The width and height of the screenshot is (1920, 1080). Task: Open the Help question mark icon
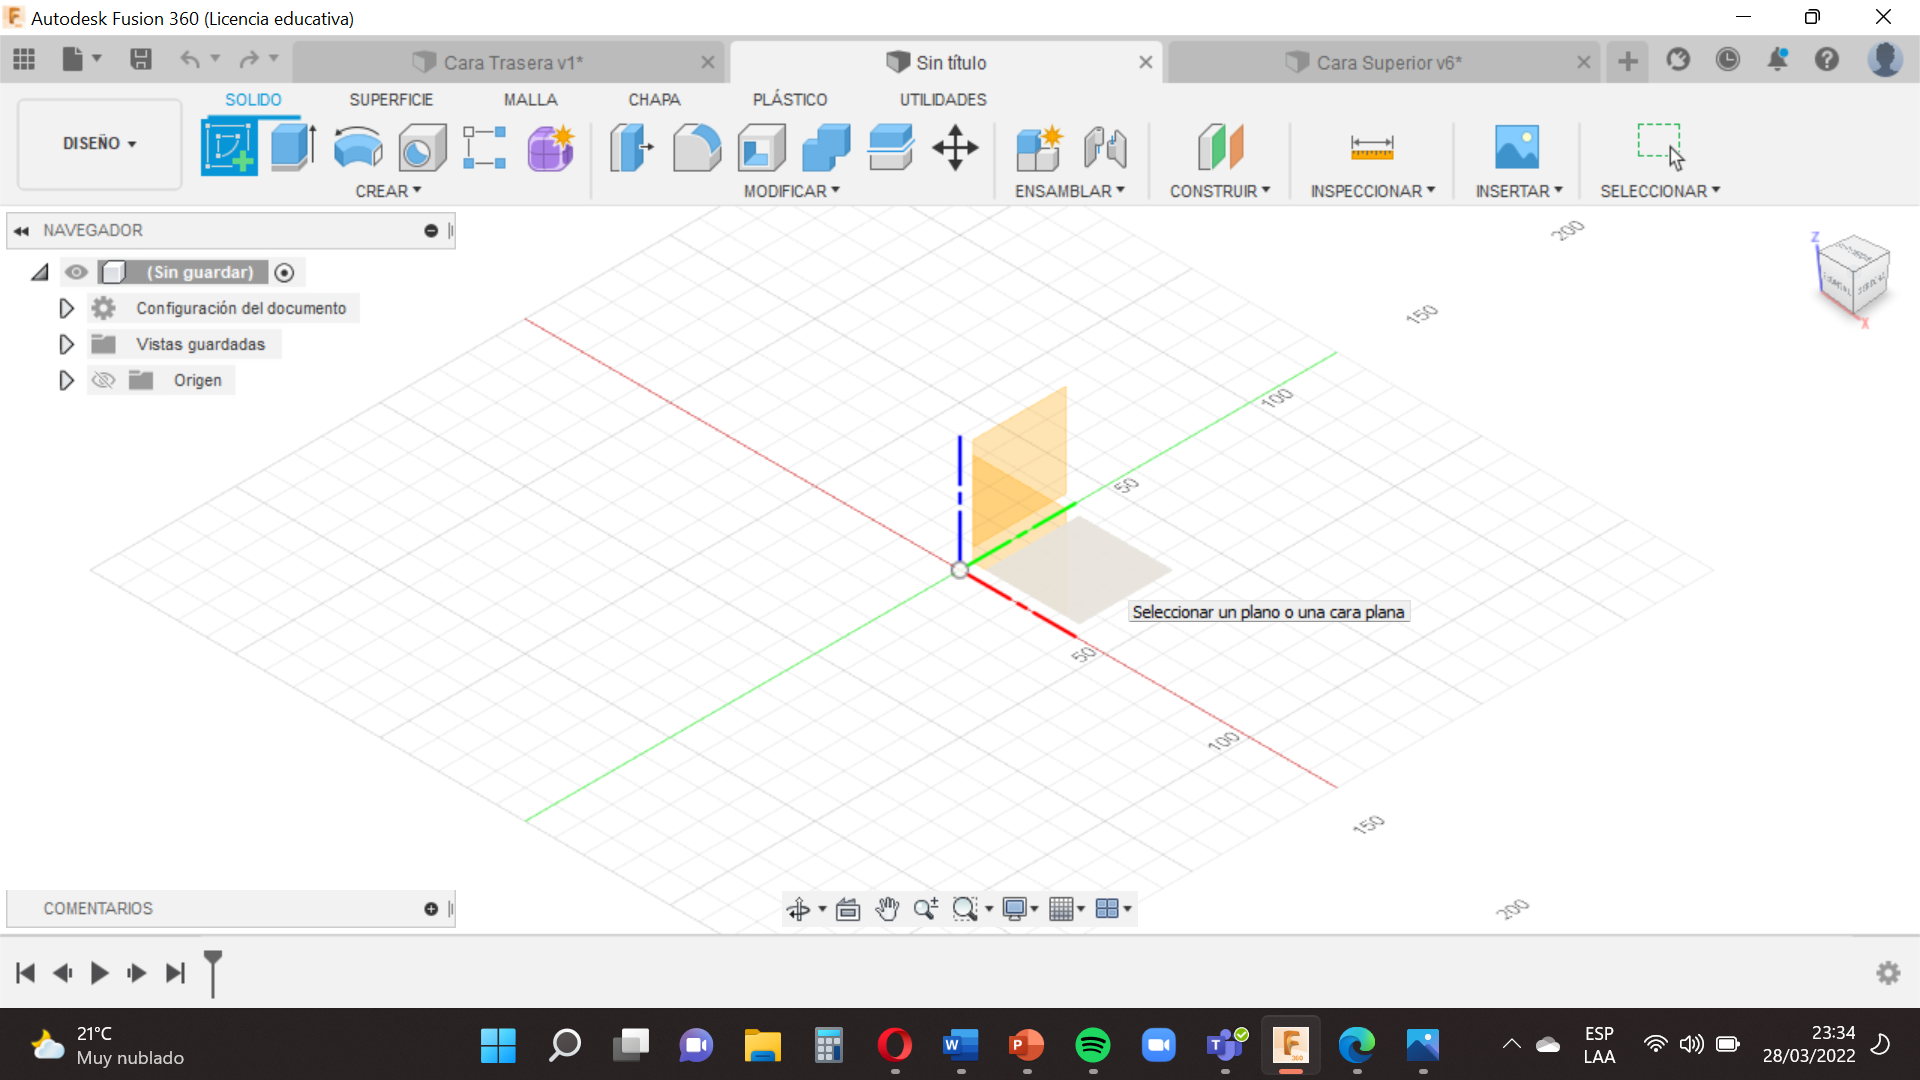[1827, 60]
